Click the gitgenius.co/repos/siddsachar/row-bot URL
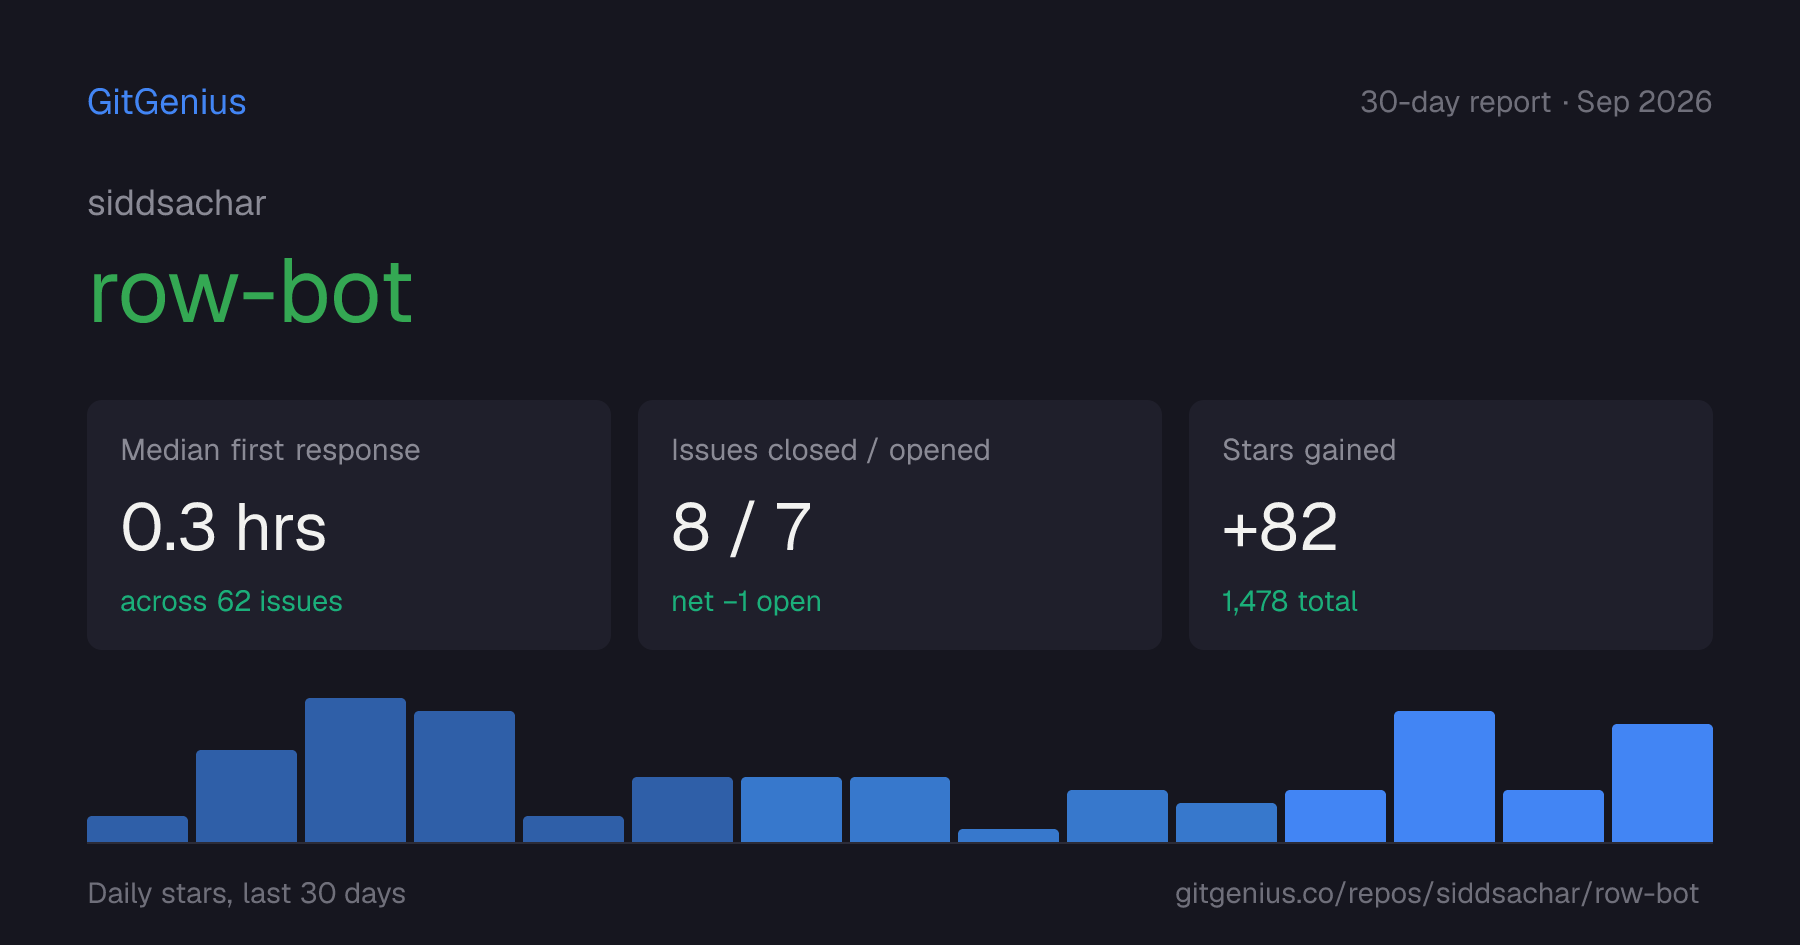1800x945 pixels. click(x=1437, y=893)
